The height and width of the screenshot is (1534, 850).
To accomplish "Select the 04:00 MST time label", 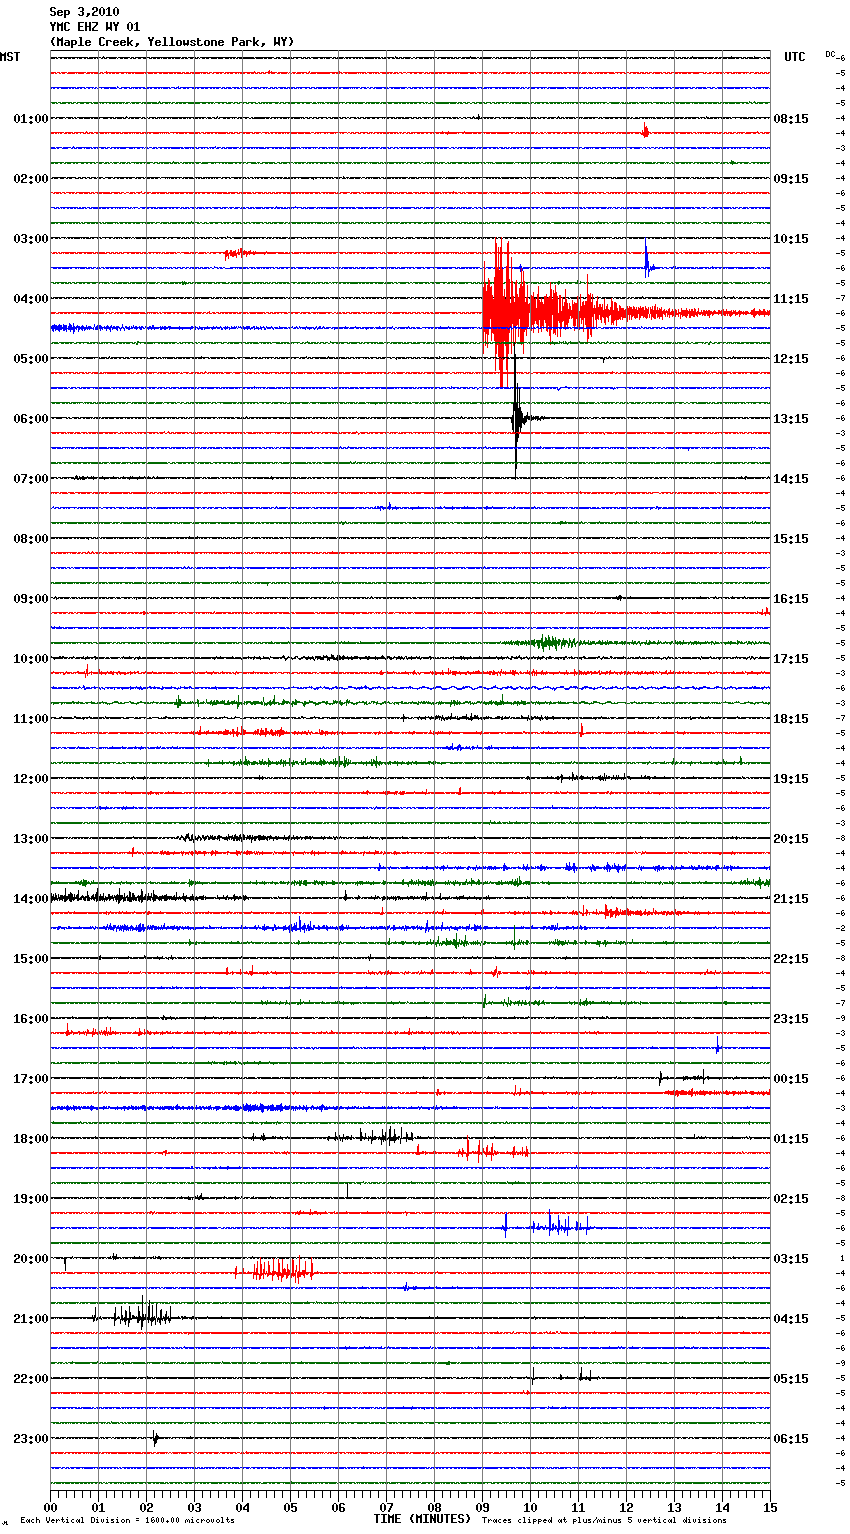I will 30,299.
